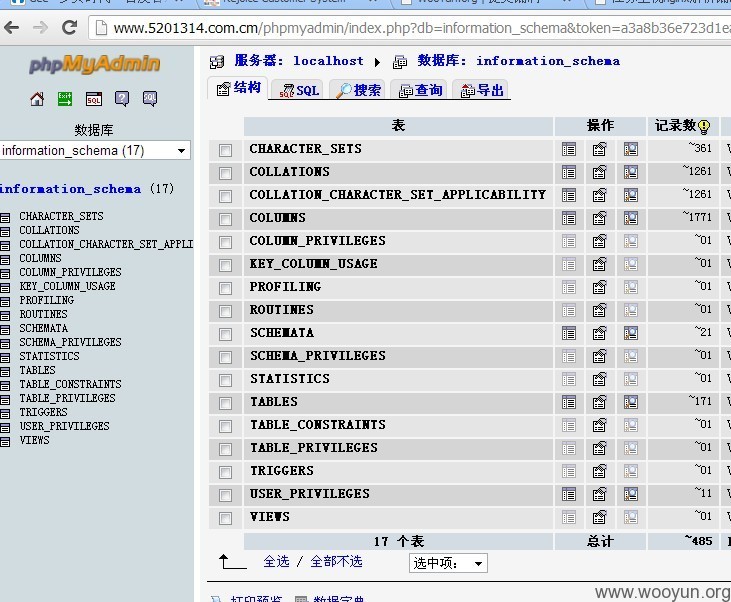
Task: Open the phpMyAdmin documentation question icon
Action: click(122, 99)
